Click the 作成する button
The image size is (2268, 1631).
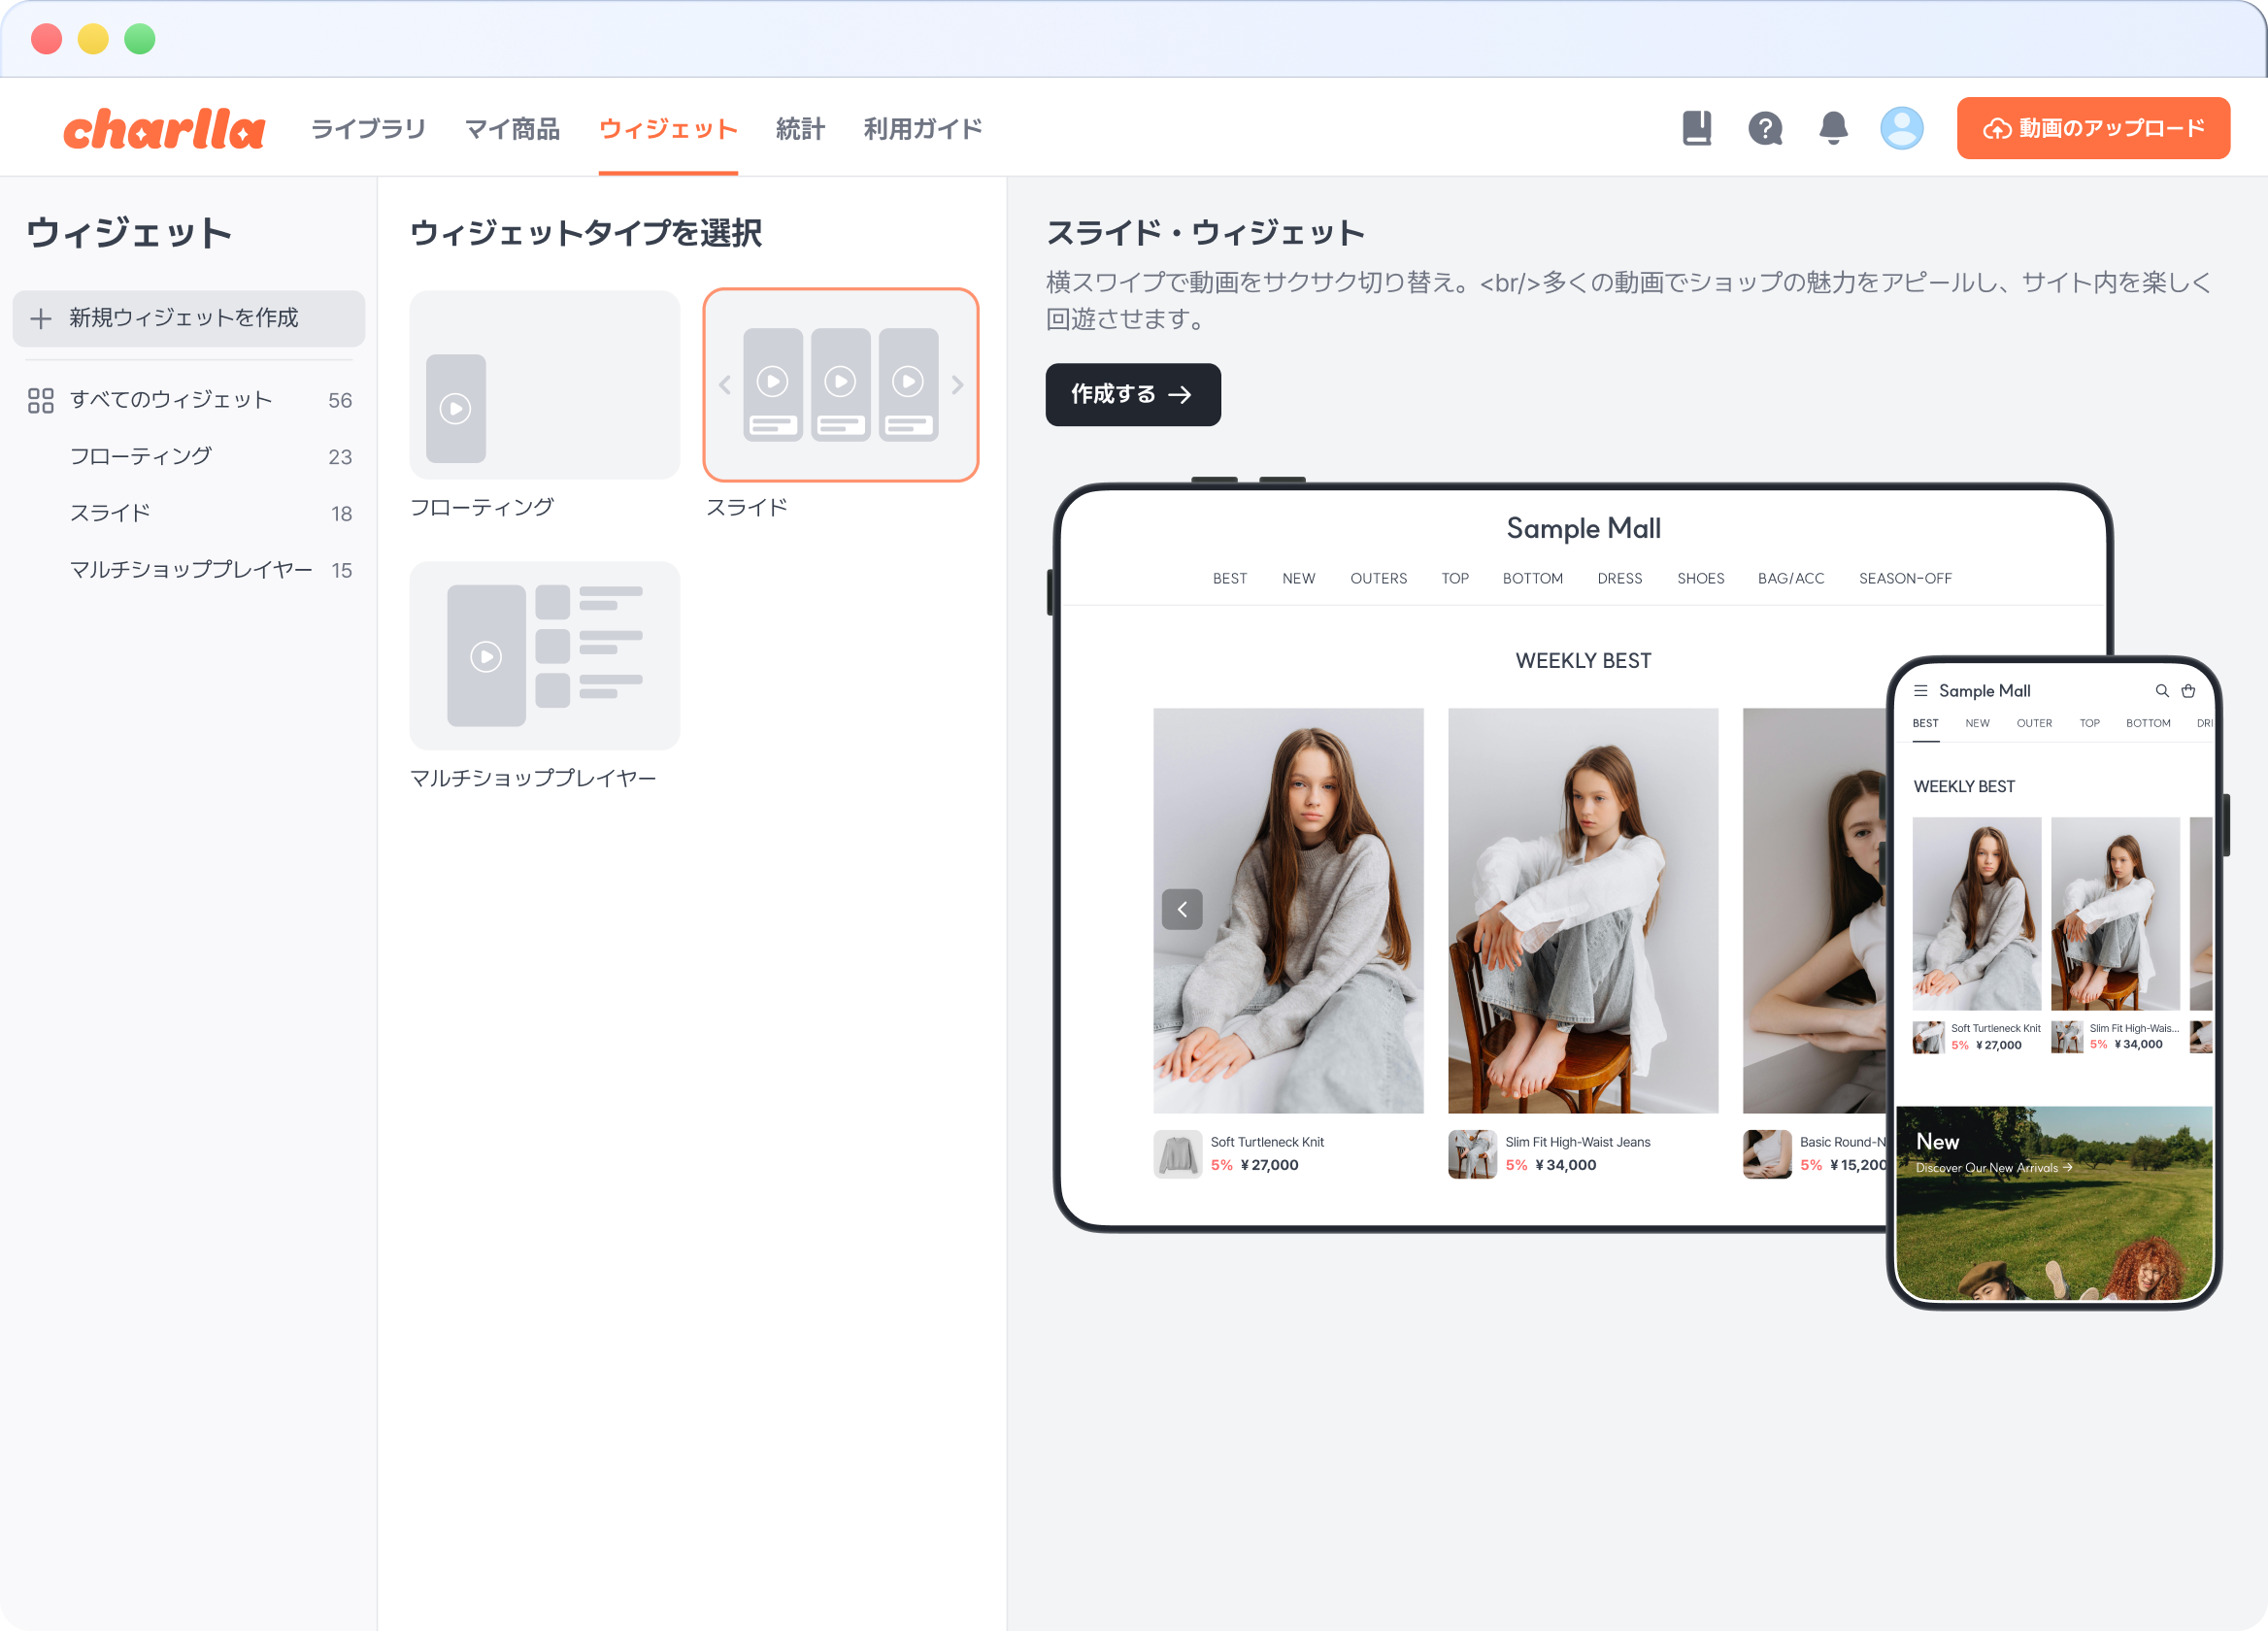point(1133,395)
